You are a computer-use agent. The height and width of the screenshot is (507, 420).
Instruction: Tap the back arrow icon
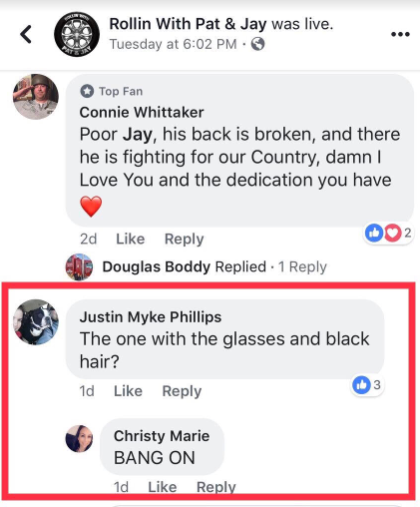click(x=26, y=34)
